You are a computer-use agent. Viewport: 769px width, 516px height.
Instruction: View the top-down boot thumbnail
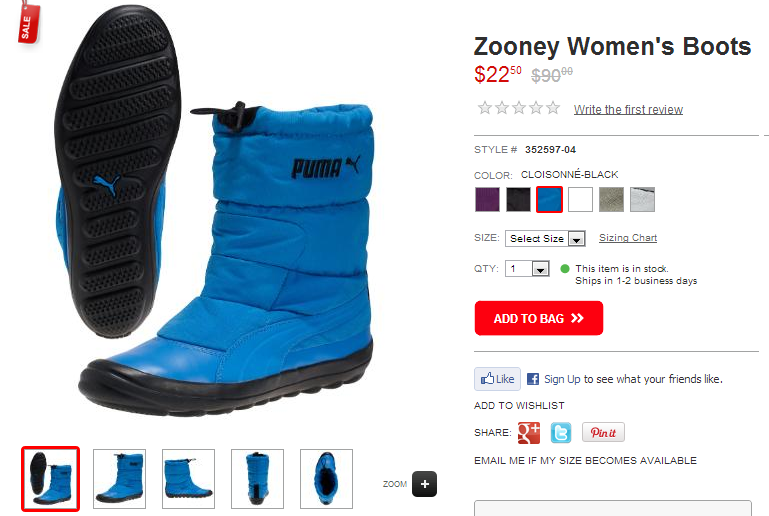[x=326, y=479]
